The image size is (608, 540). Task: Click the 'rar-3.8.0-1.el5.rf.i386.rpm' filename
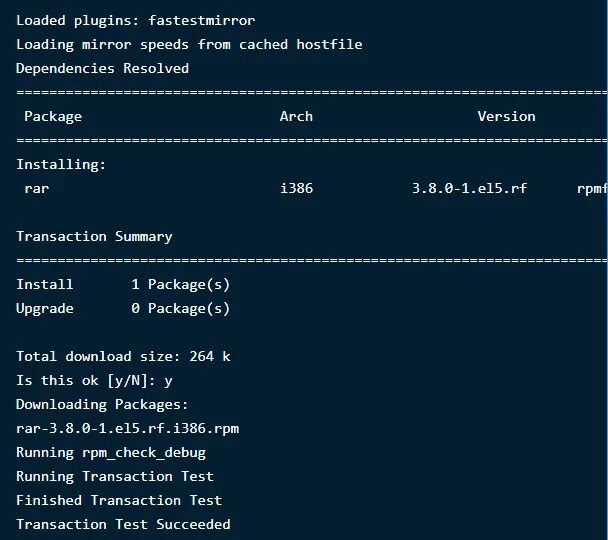(x=127, y=428)
